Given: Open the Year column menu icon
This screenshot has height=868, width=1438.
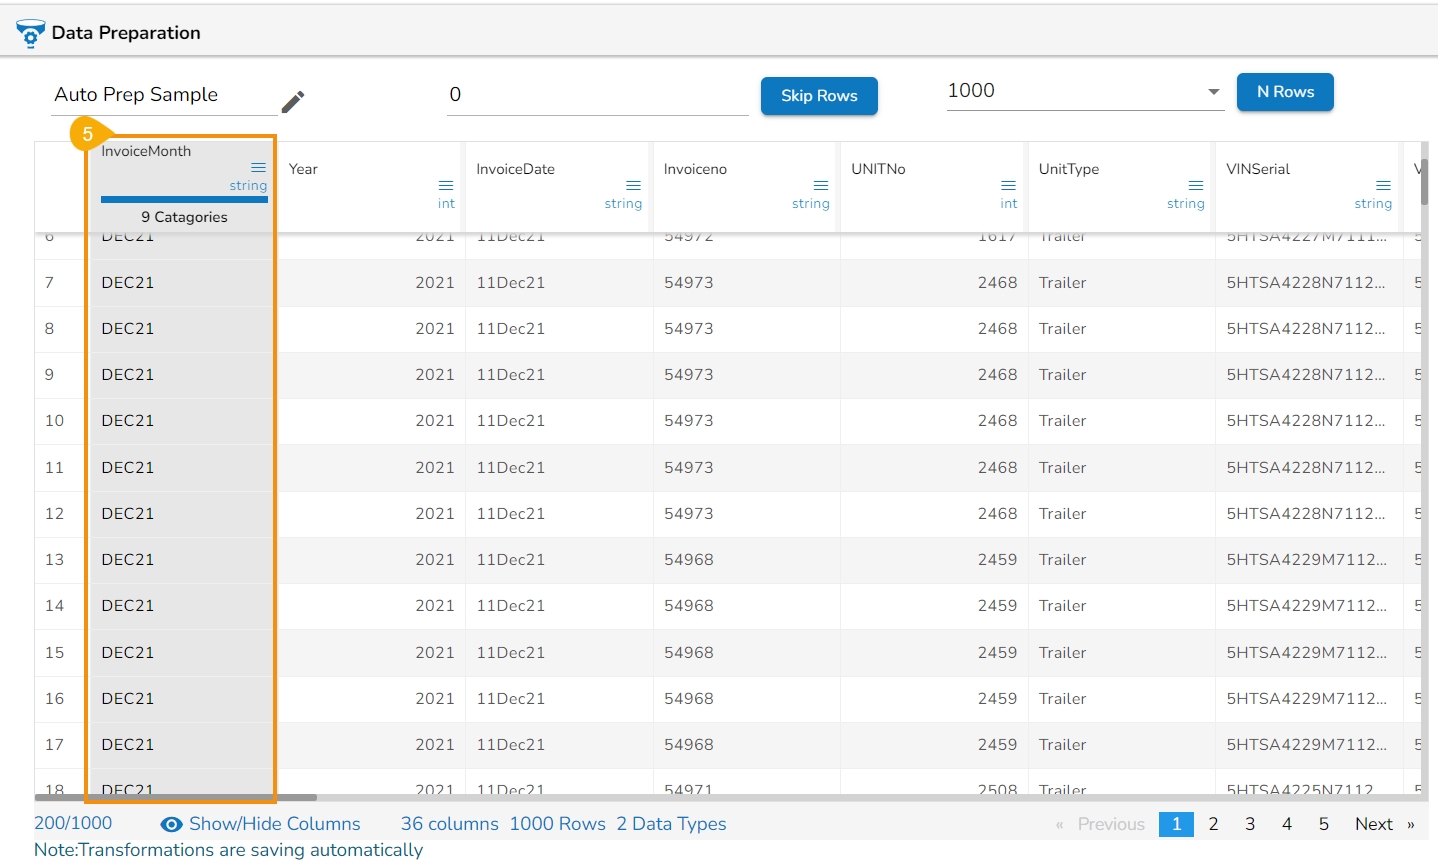Looking at the screenshot, I should pos(446,185).
